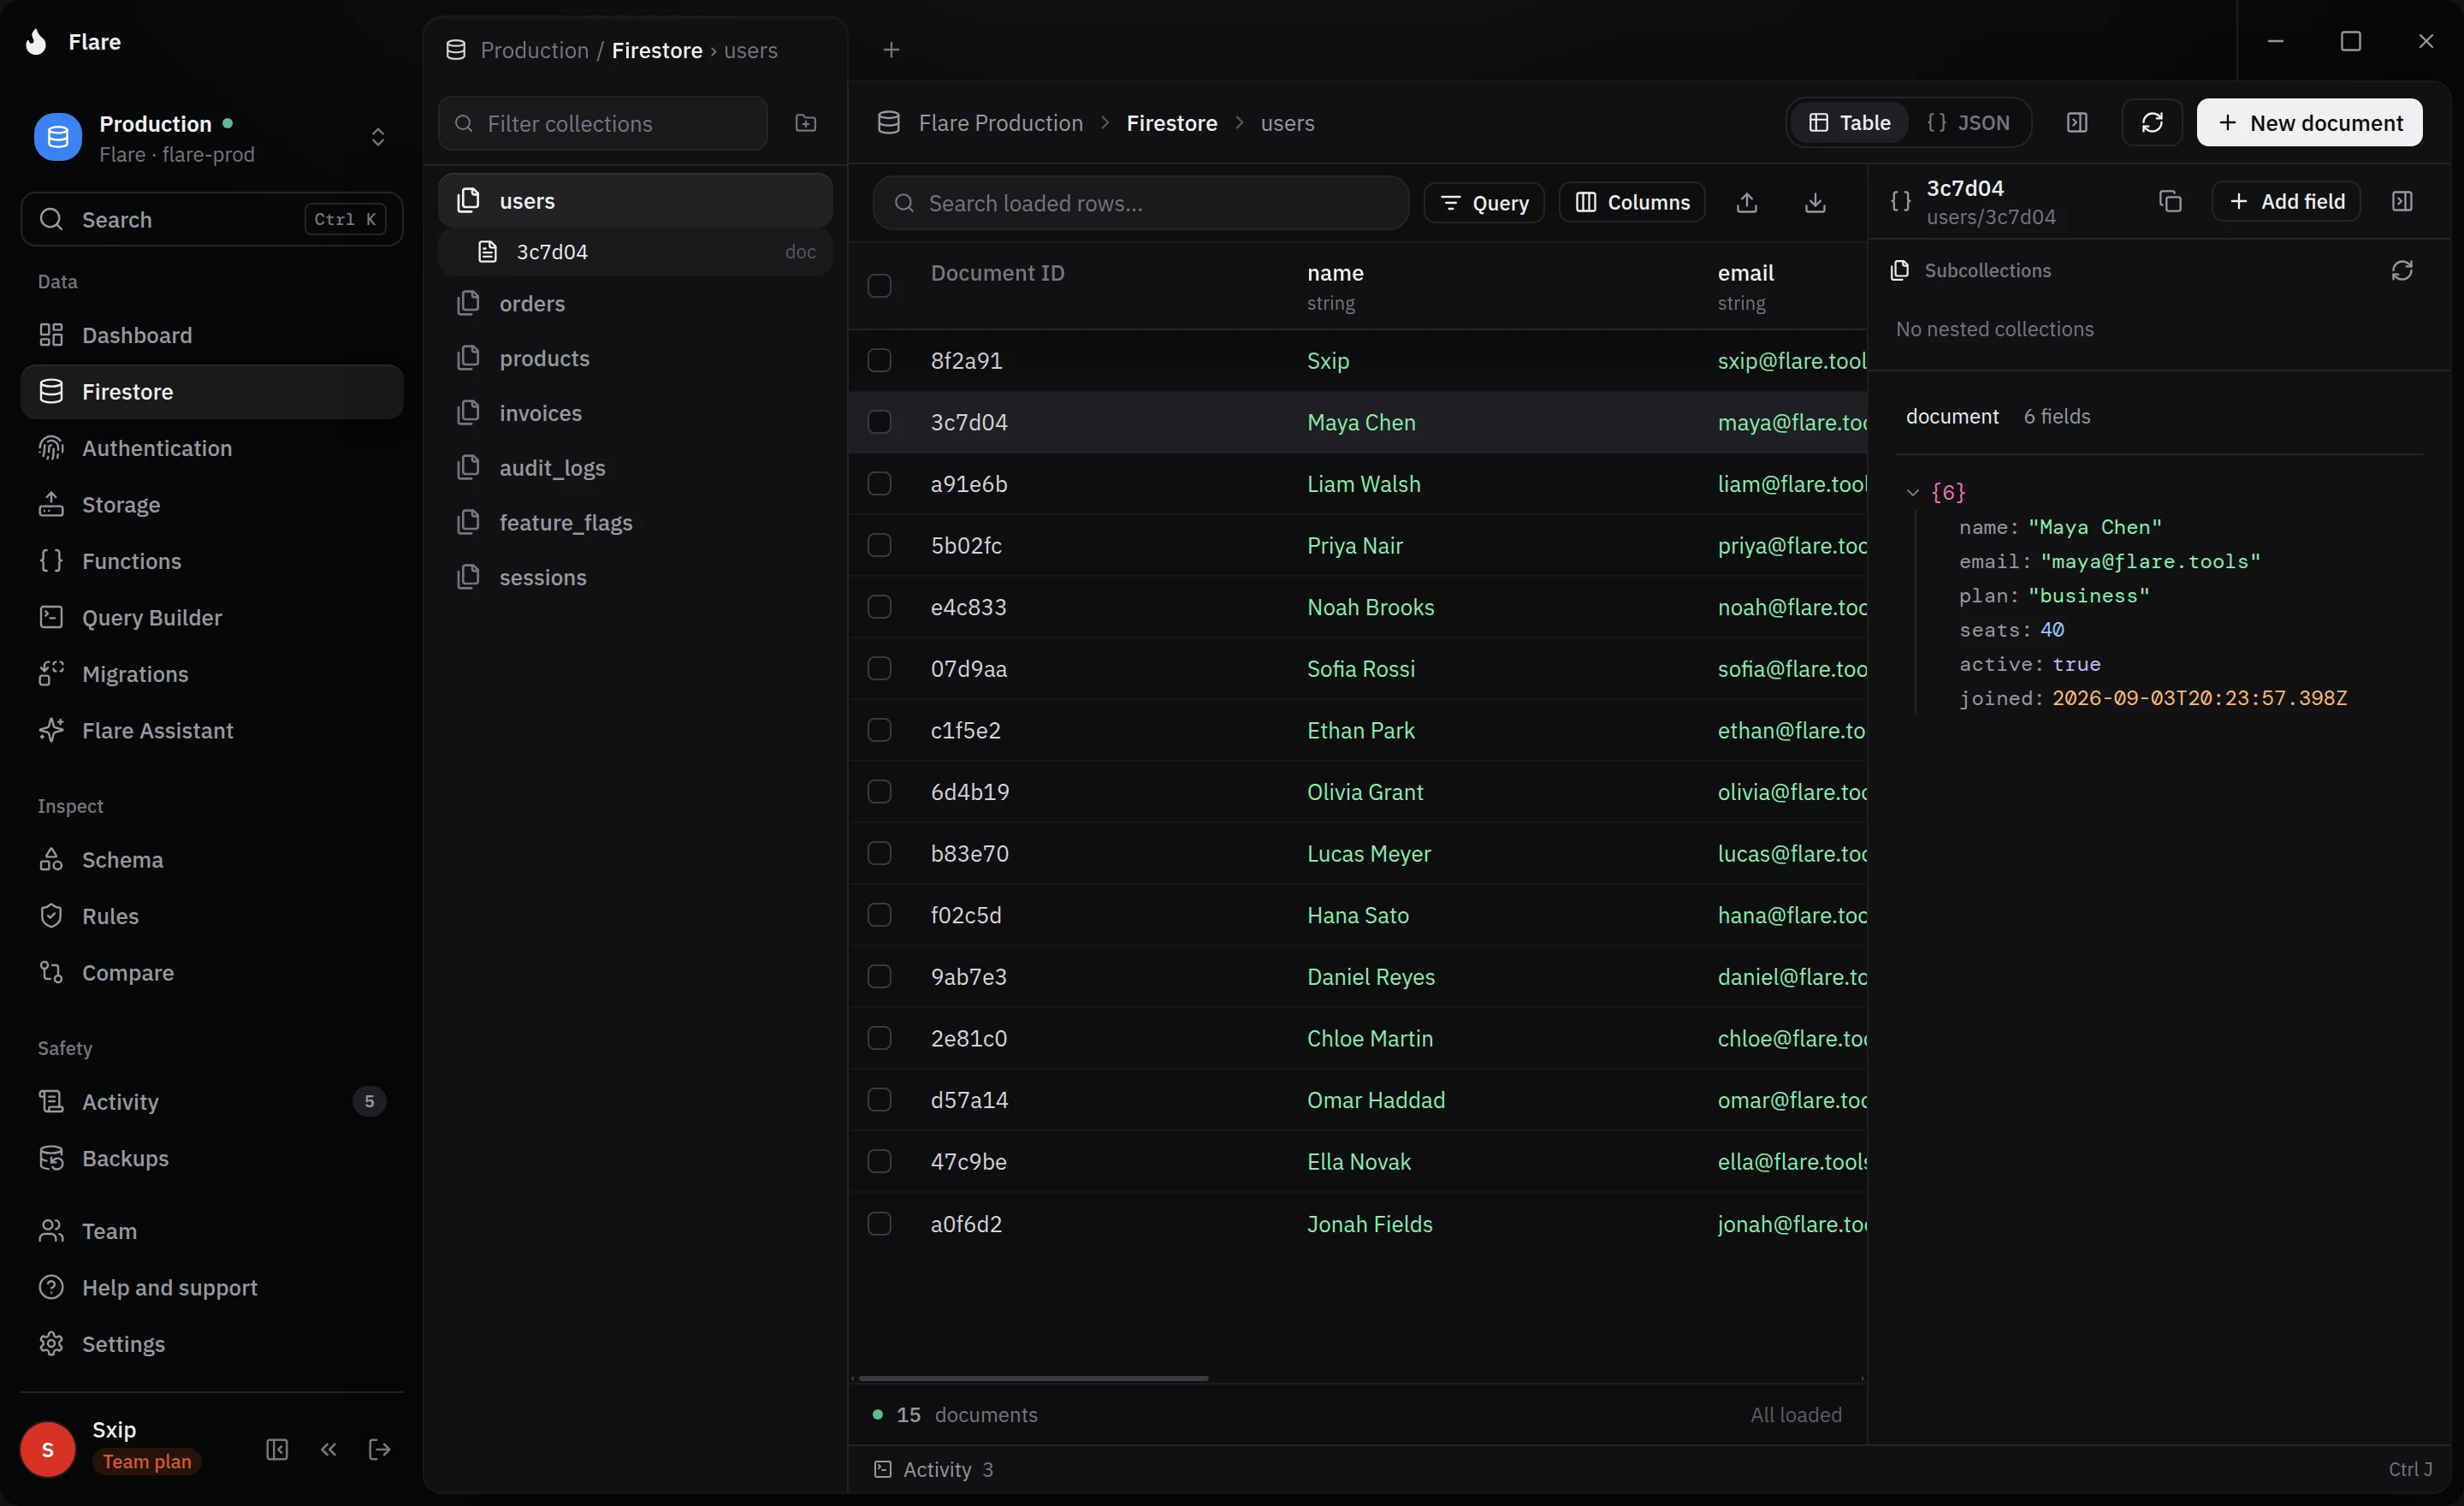Open the Dashboard page

click(212, 335)
